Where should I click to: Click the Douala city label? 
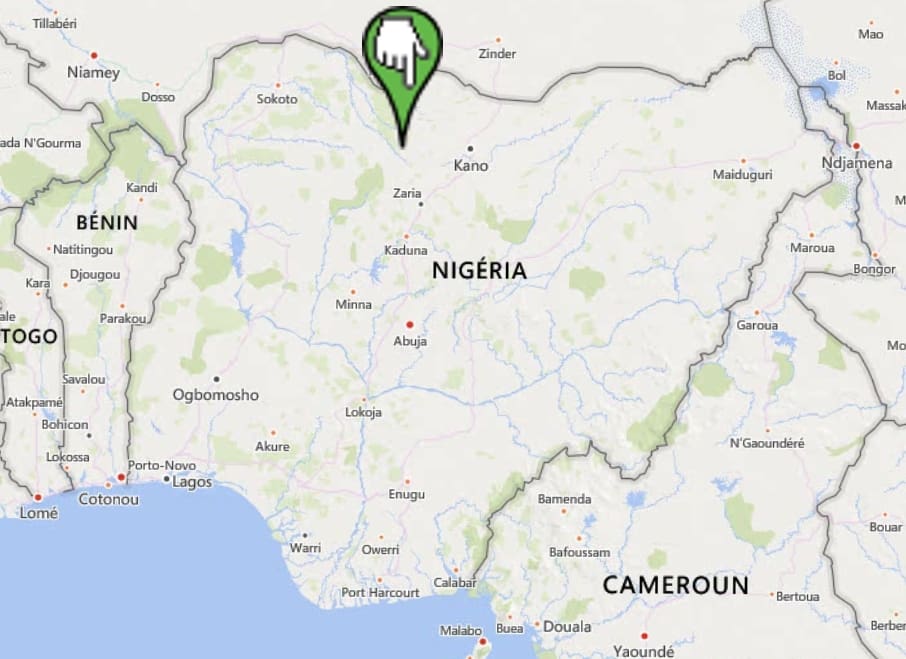point(567,627)
